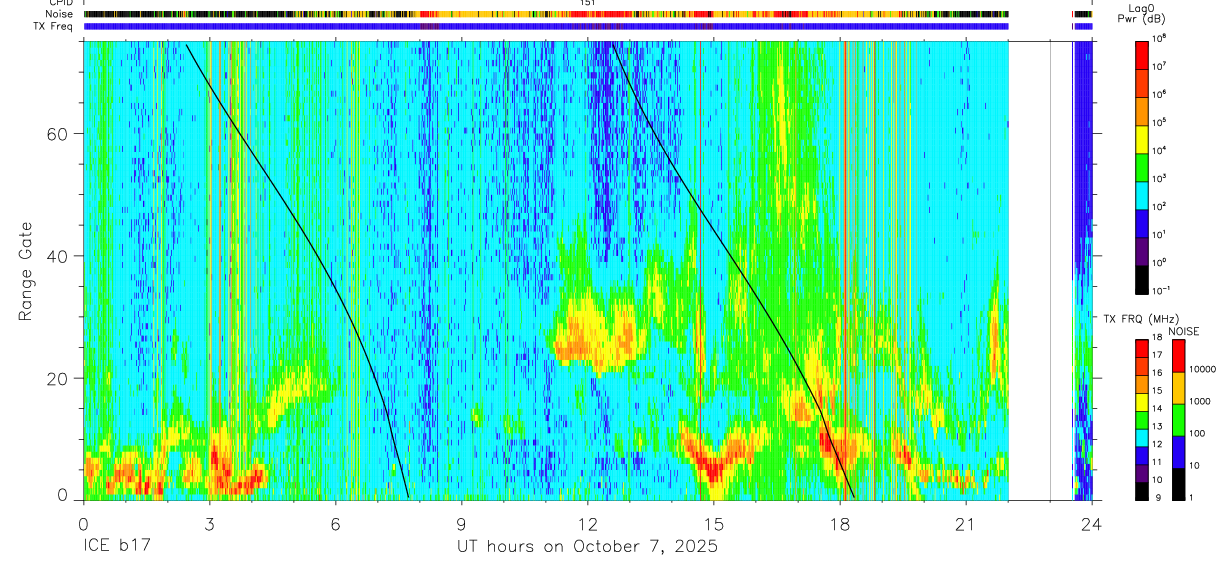This screenshot has height=567, width=1228.
Task: Click the 'CPID' row label at top
Action: 60,3
